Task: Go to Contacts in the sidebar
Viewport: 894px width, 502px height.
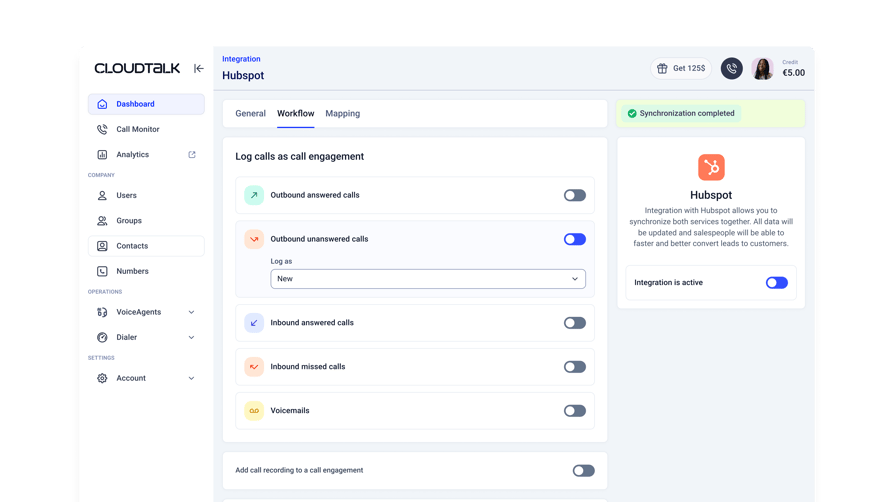Action: 146,246
